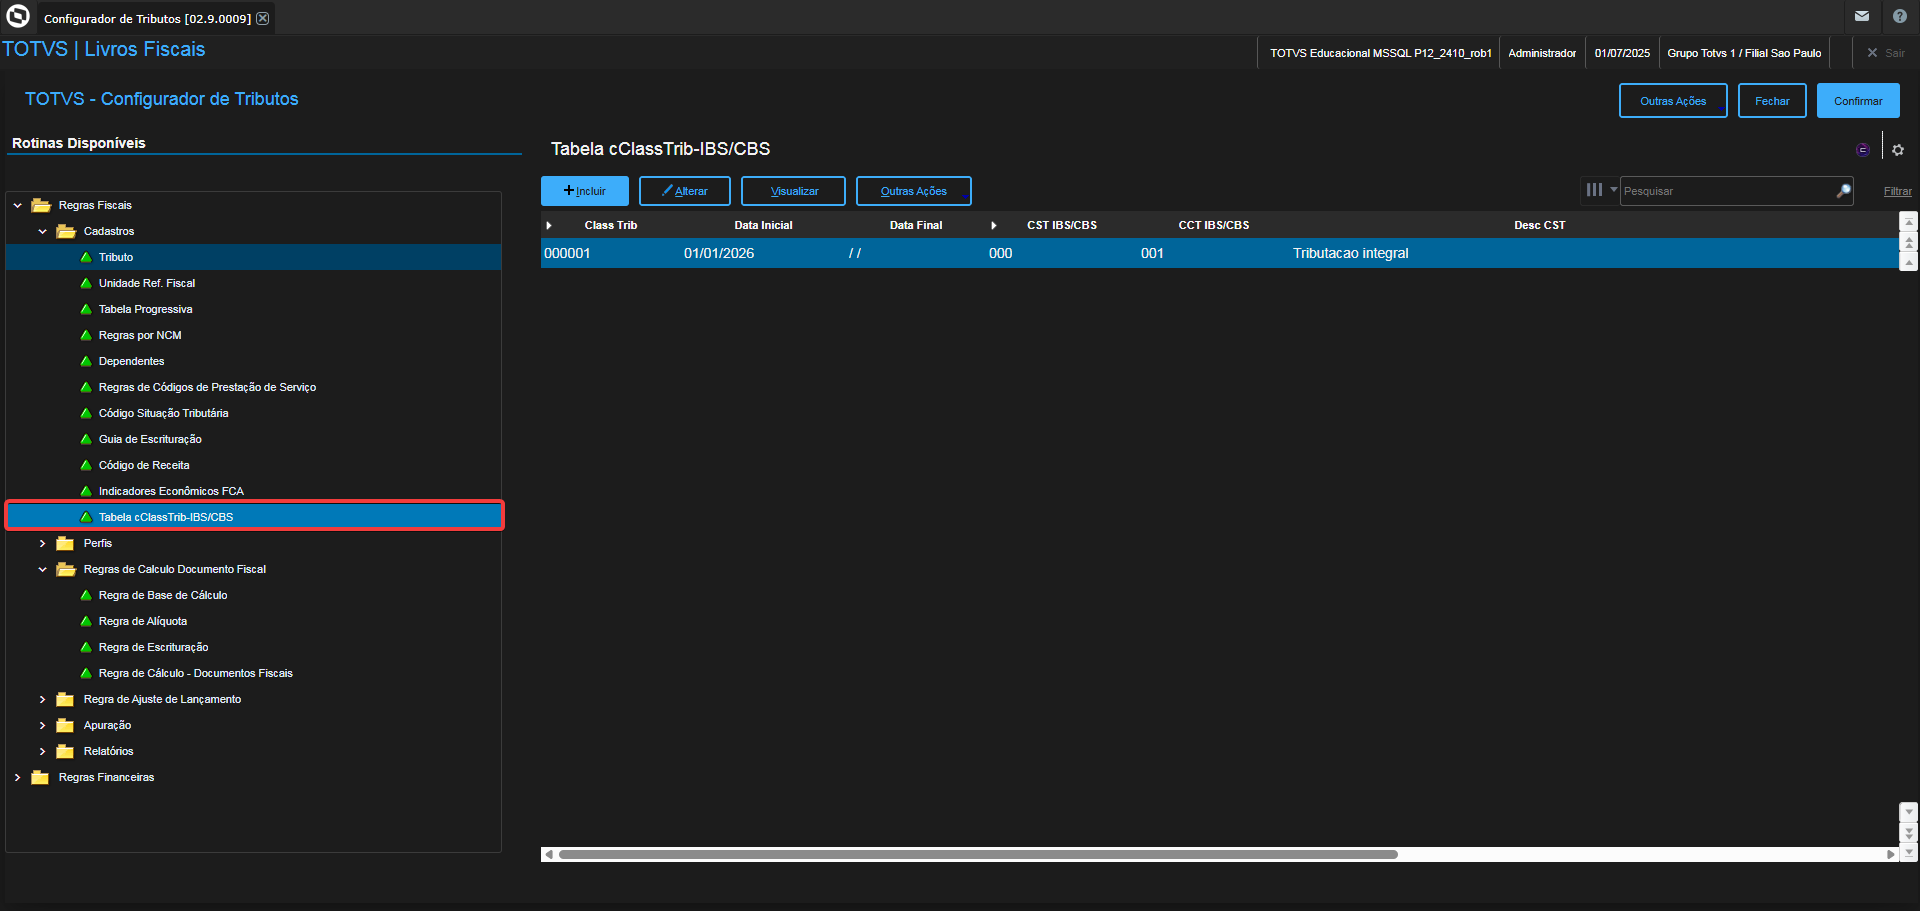Click the green icon beside Tributo
Screen dimensions: 1920x911
coord(86,257)
